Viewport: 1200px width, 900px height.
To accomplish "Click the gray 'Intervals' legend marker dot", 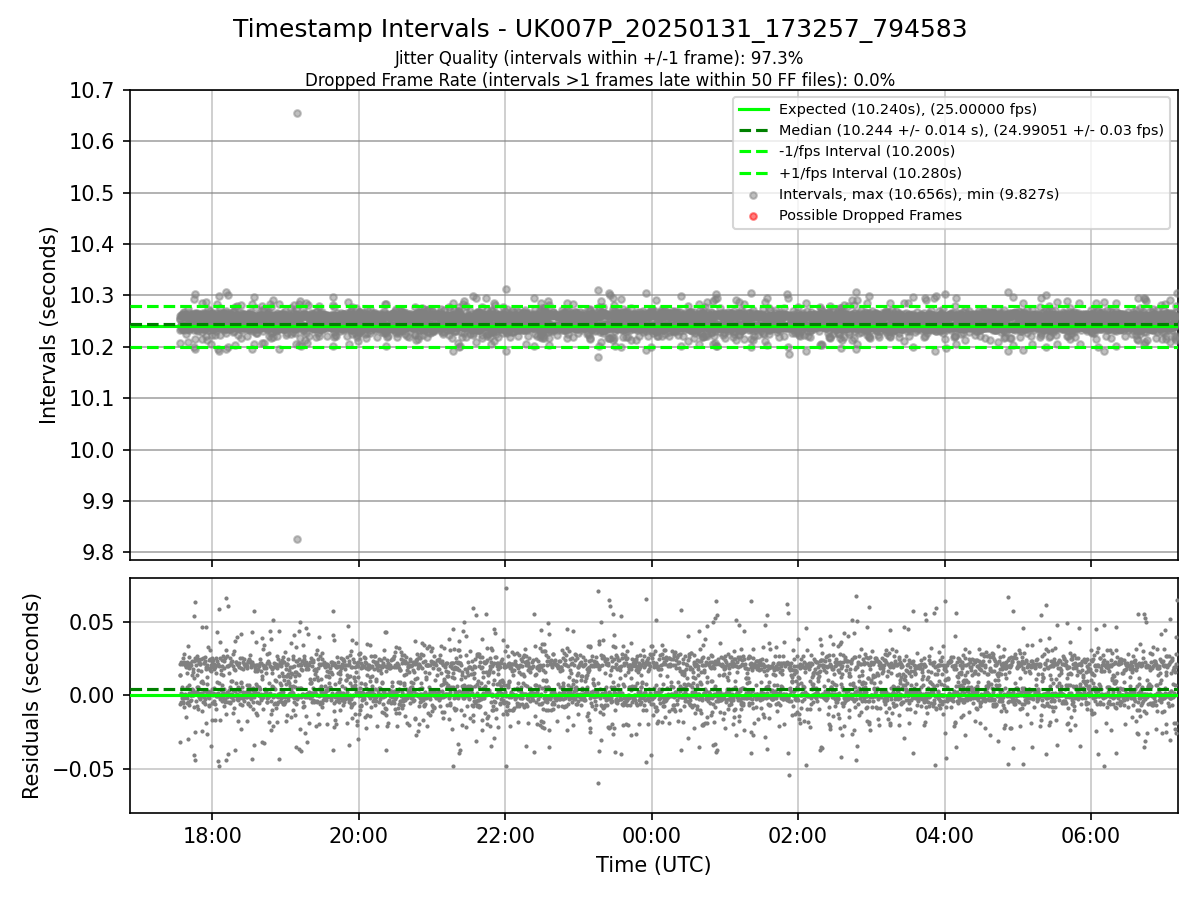I will point(754,195).
